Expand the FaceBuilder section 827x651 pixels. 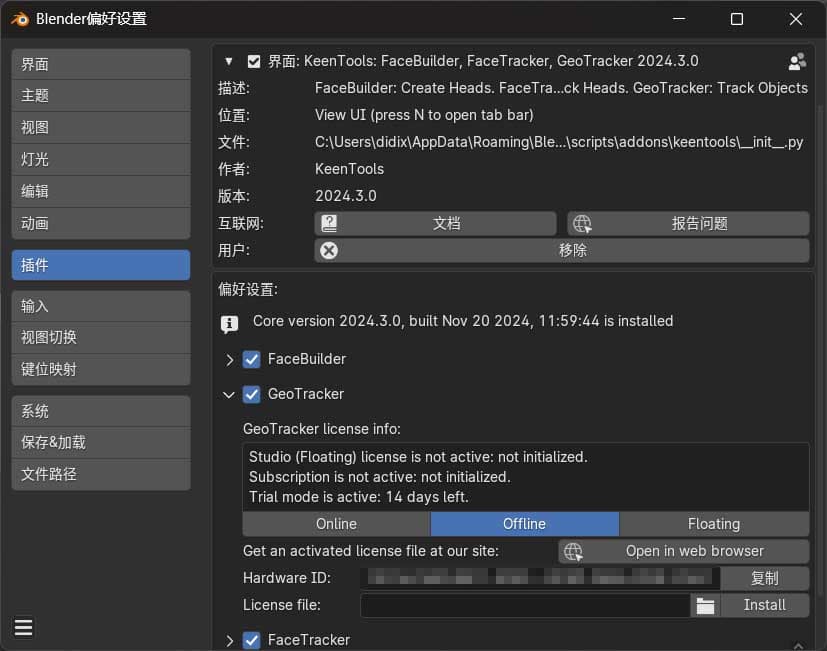229,360
